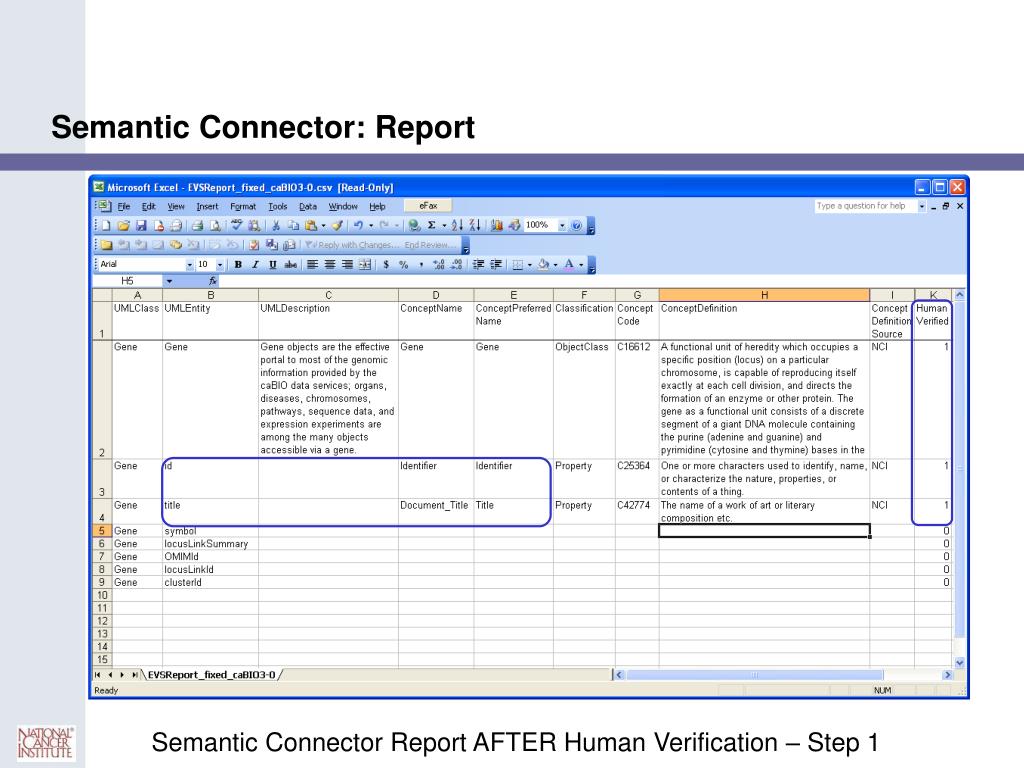The height and width of the screenshot is (768, 1024).
Task: Align cell text to the right
Action: click(x=347, y=264)
